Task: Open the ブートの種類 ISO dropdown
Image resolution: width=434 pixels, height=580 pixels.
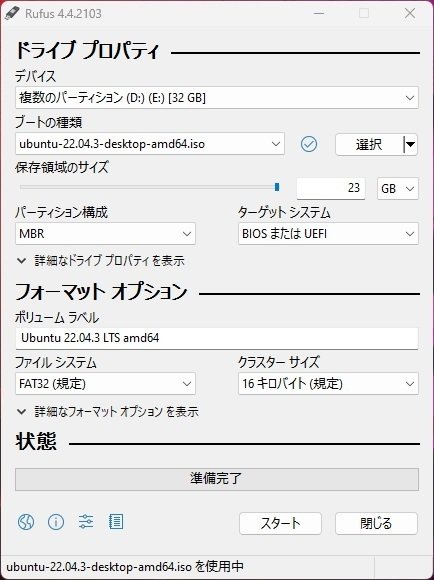Action: [x=150, y=144]
